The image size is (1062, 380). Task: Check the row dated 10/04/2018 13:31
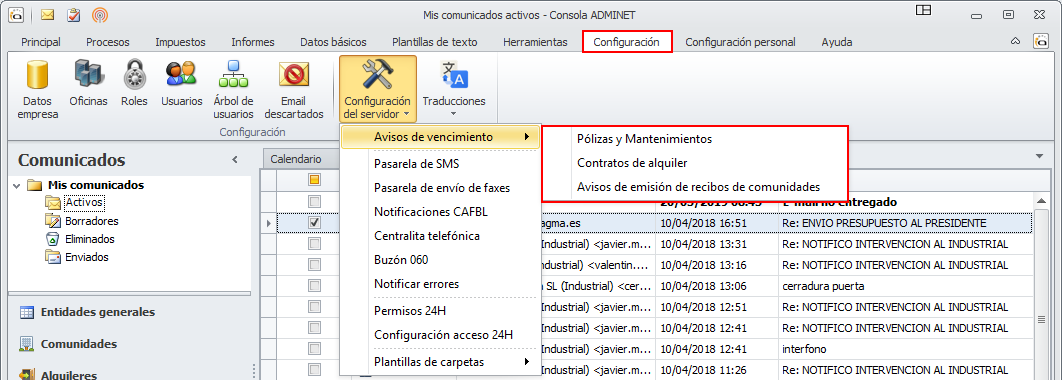point(314,243)
